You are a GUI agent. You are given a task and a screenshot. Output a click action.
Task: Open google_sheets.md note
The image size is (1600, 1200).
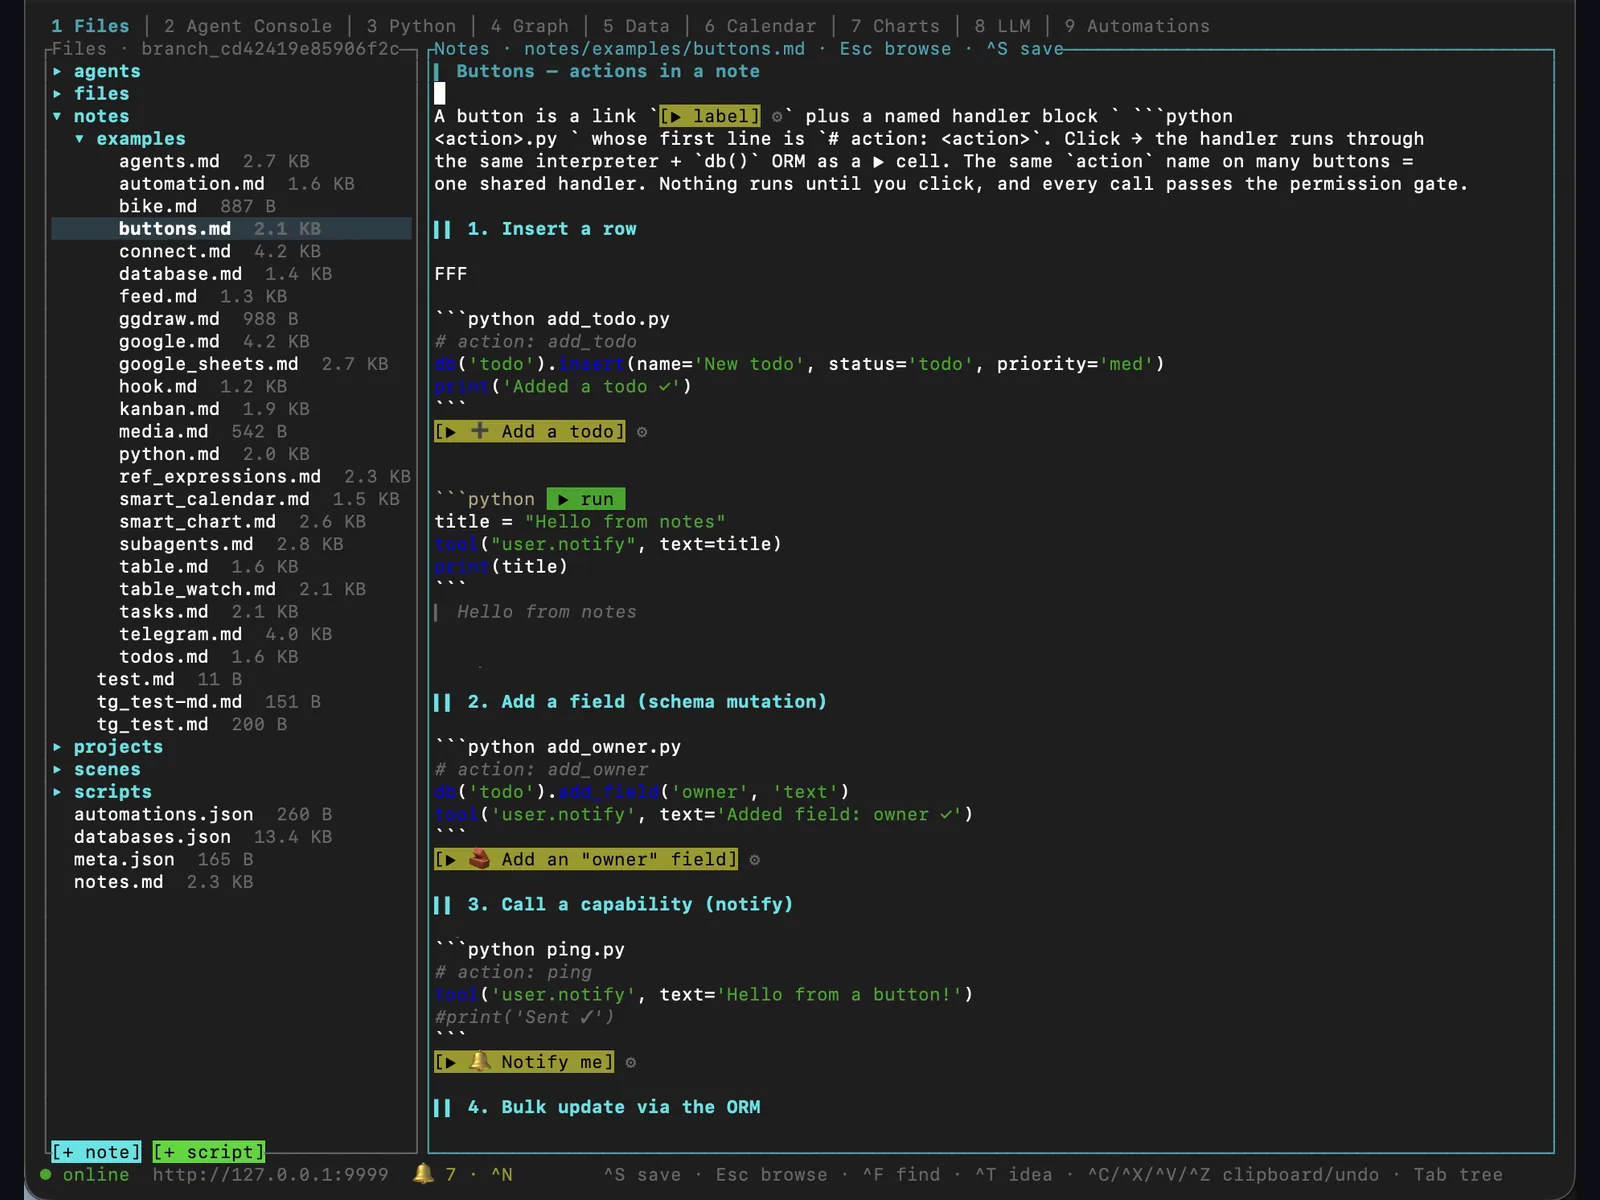(x=208, y=364)
